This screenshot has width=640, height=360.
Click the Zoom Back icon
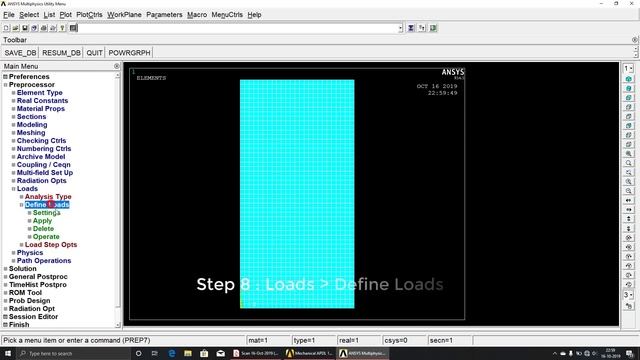tap(629, 172)
